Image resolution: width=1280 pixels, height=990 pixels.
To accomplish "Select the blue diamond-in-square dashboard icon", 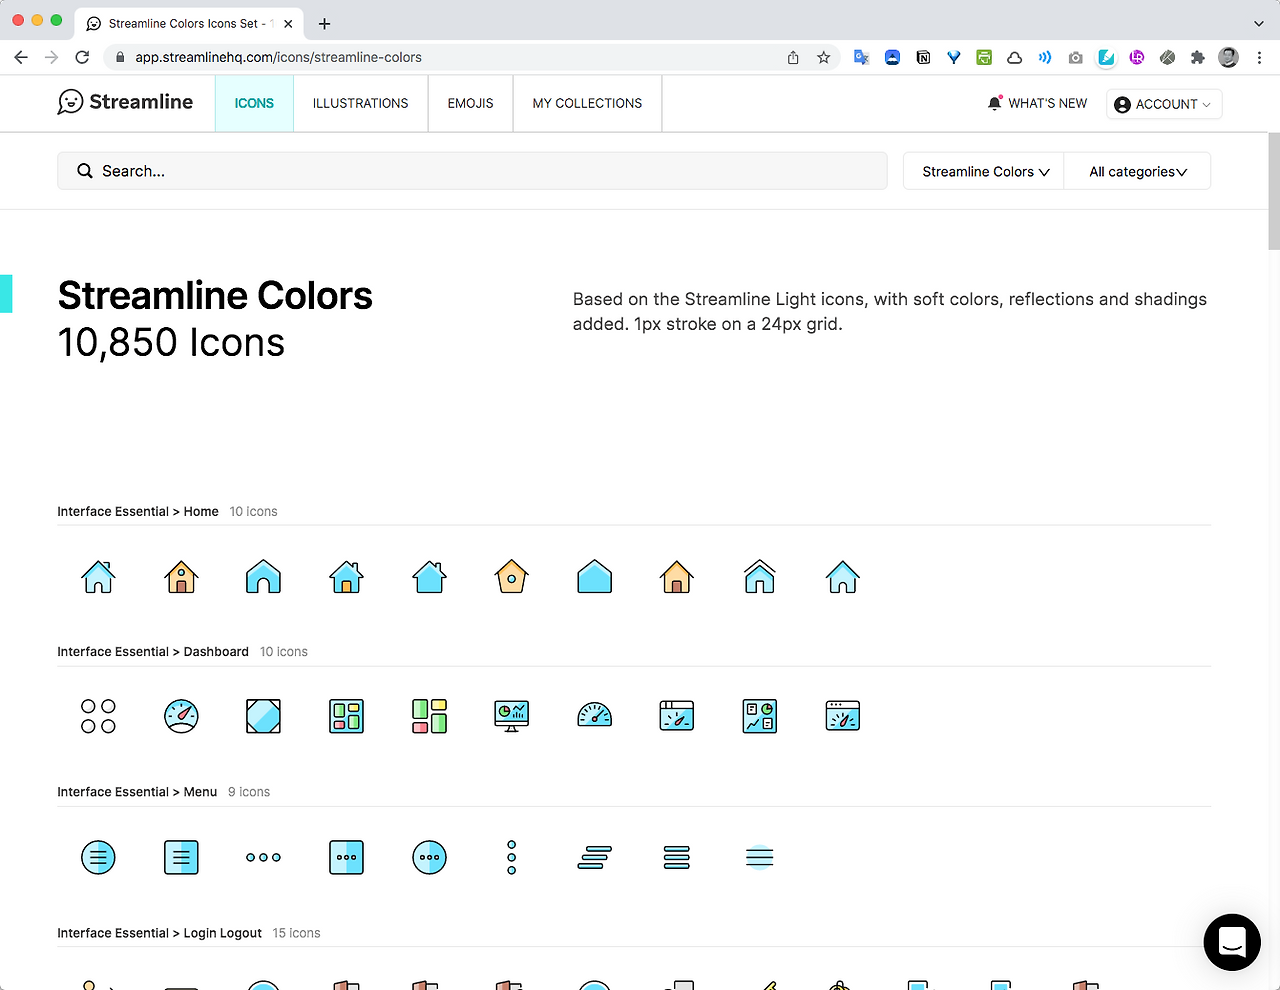I will 263,716.
